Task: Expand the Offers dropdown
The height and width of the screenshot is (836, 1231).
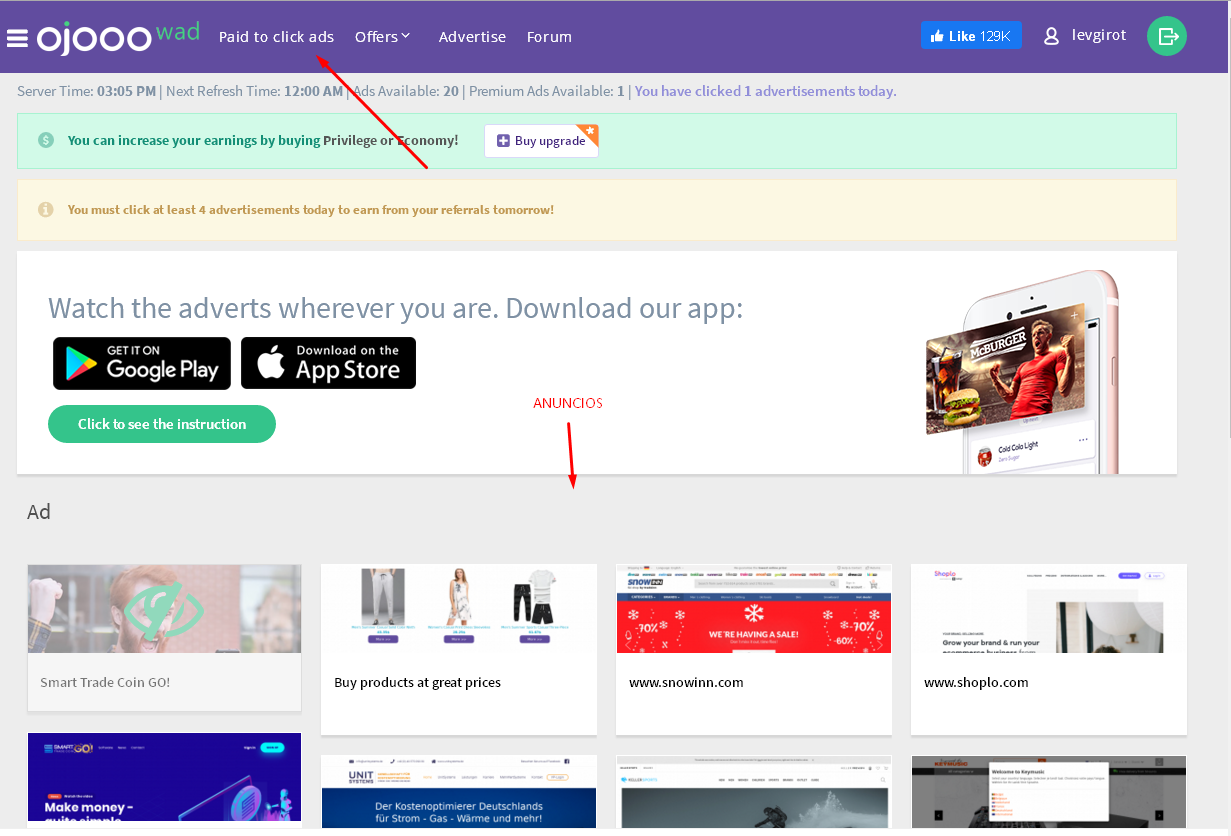Action: click(x=382, y=37)
